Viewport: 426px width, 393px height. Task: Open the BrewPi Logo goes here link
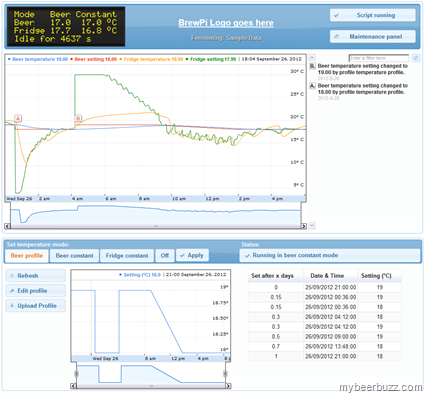point(226,23)
